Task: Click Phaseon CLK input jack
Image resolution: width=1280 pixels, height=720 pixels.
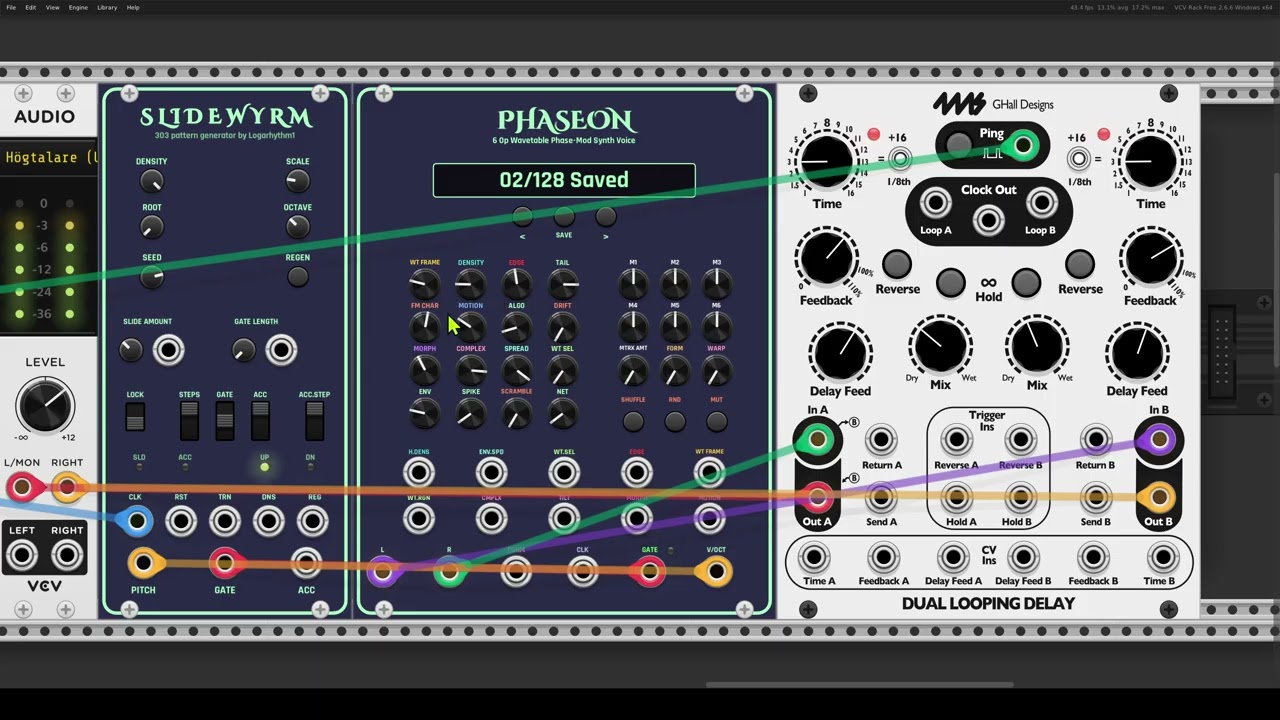Action: coord(582,572)
